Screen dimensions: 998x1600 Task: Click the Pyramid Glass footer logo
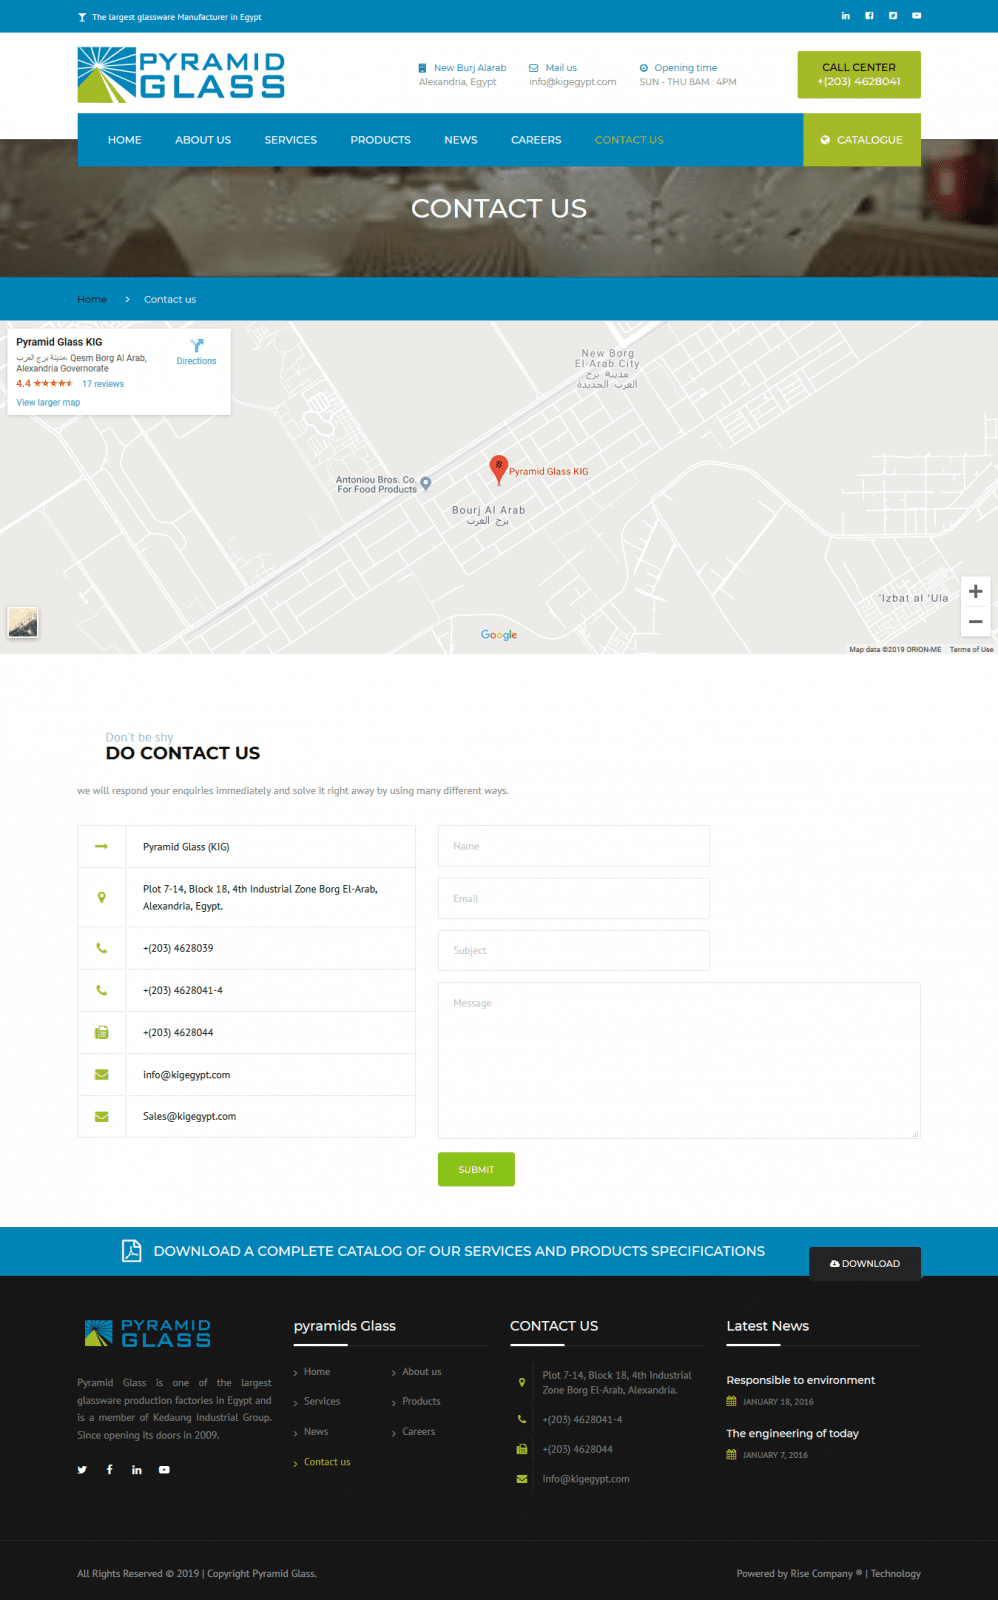pyautogui.click(x=147, y=1333)
